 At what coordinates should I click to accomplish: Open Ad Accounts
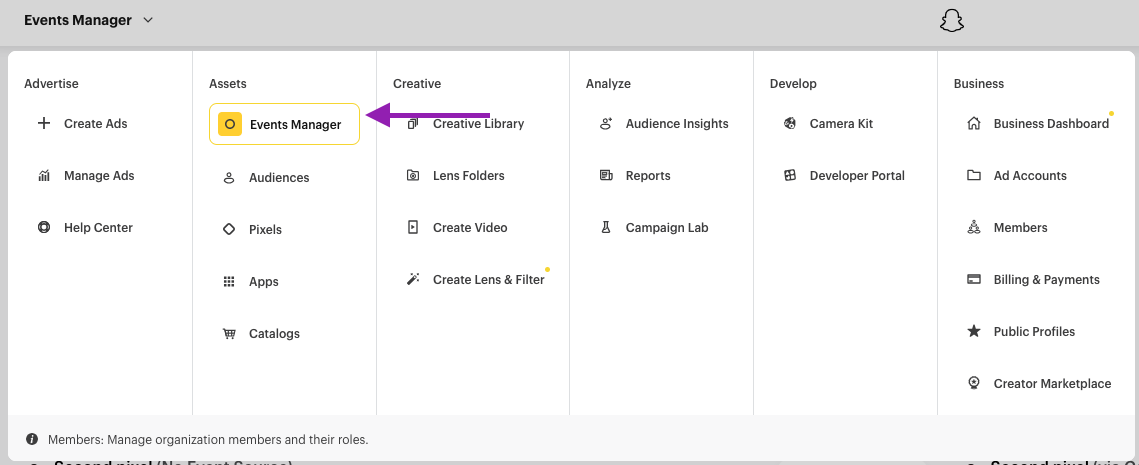(1030, 176)
